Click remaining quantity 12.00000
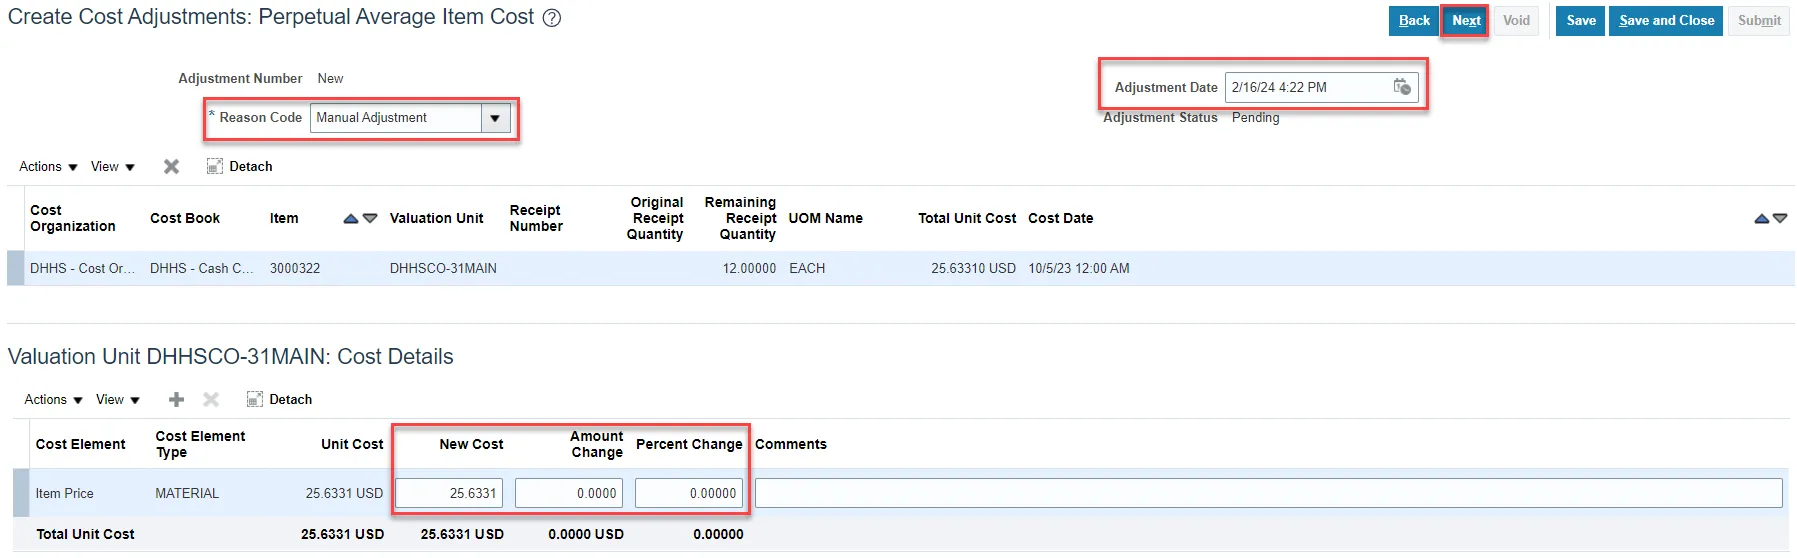 [749, 268]
